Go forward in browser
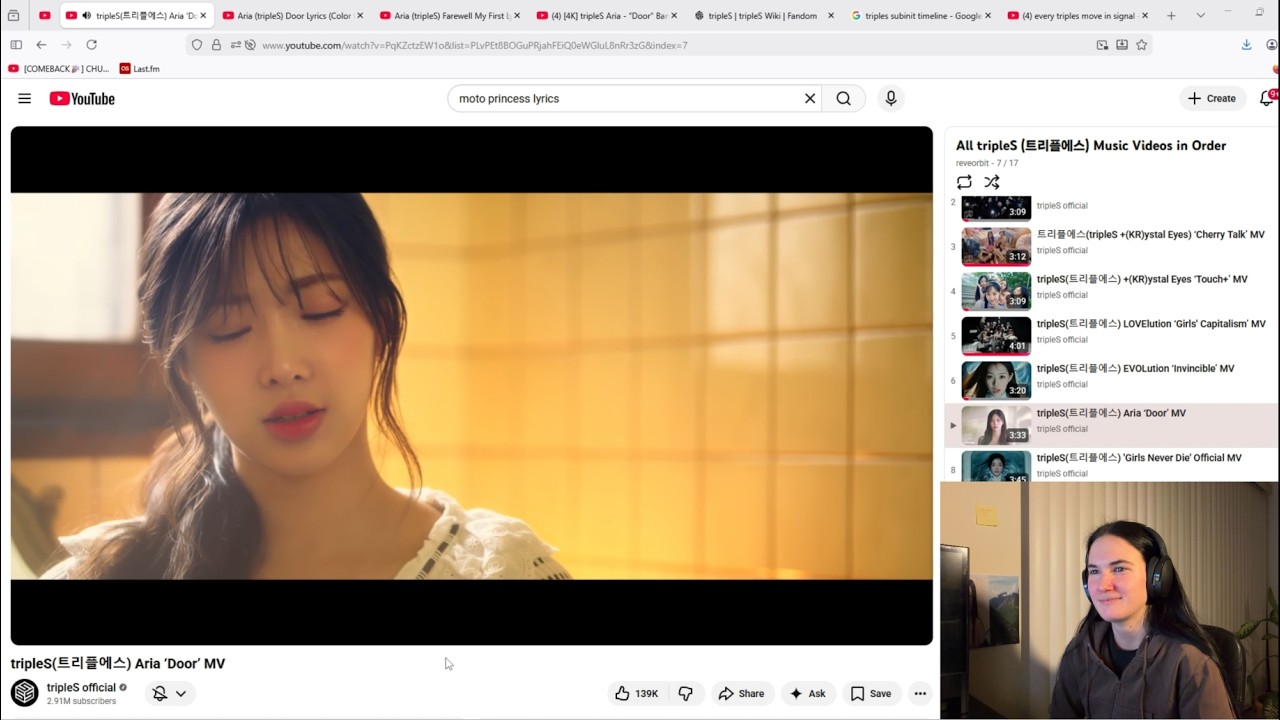The image size is (1280, 720). point(66,45)
